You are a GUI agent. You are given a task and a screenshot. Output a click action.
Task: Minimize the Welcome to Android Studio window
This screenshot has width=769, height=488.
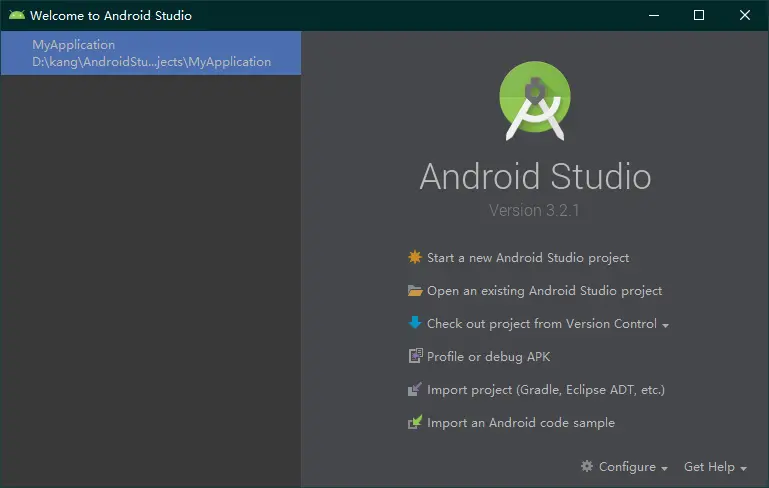(x=654, y=15)
